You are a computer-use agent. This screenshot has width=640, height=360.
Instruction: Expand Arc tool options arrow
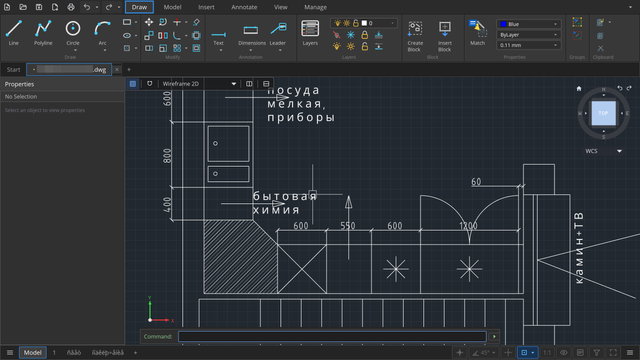click(105, 50)
